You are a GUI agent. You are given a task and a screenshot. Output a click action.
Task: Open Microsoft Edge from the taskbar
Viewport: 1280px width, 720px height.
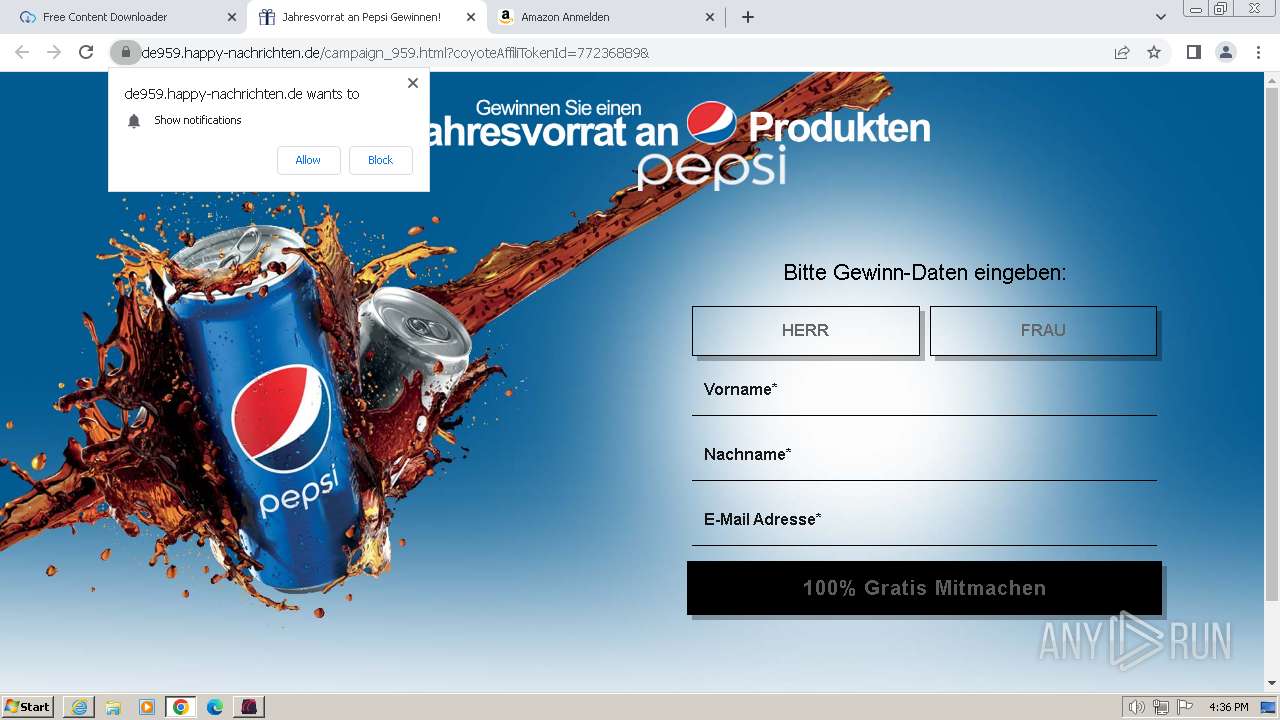pos(215,706)
